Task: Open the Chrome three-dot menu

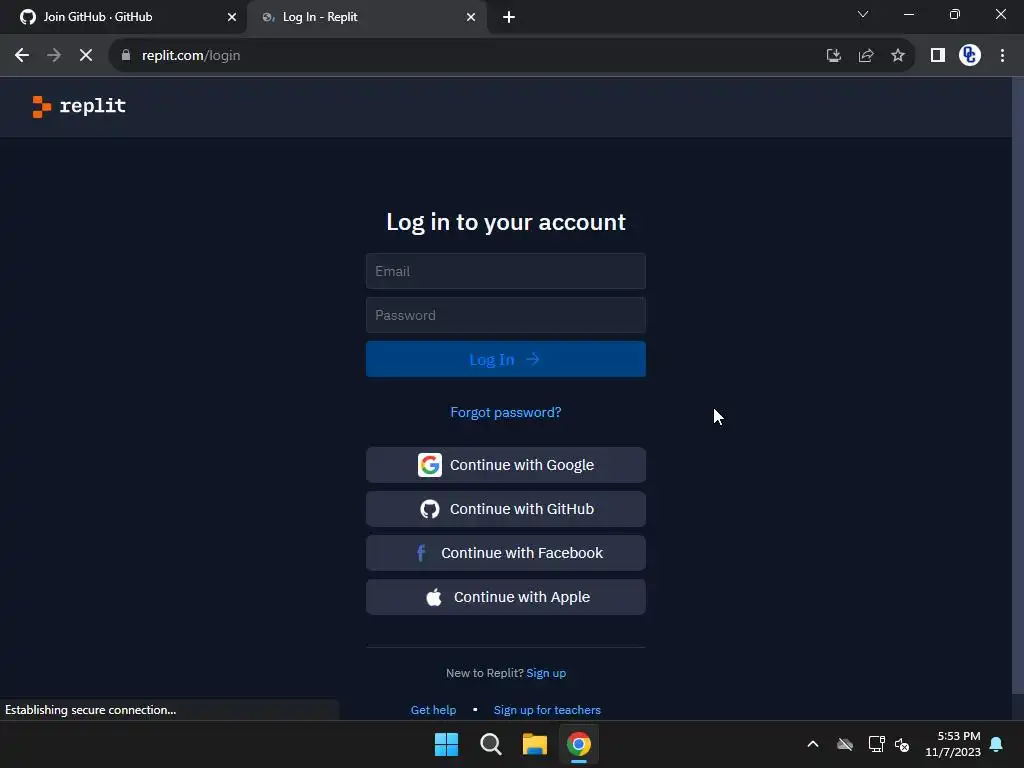Action: coord(1002,56)
